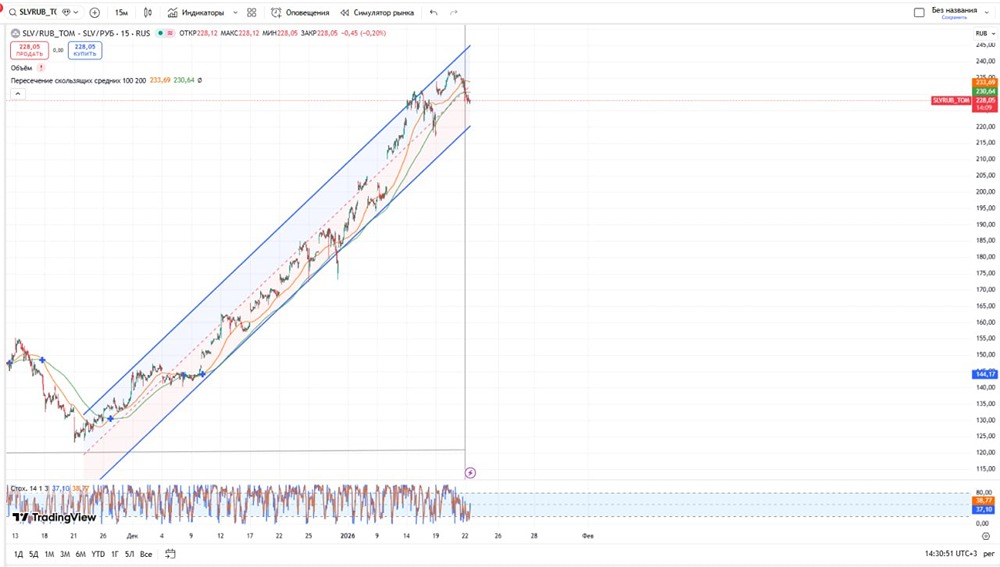Screen dimensions: 1000x567
Task: Set range to 1Г
Action: coord(115,554)
